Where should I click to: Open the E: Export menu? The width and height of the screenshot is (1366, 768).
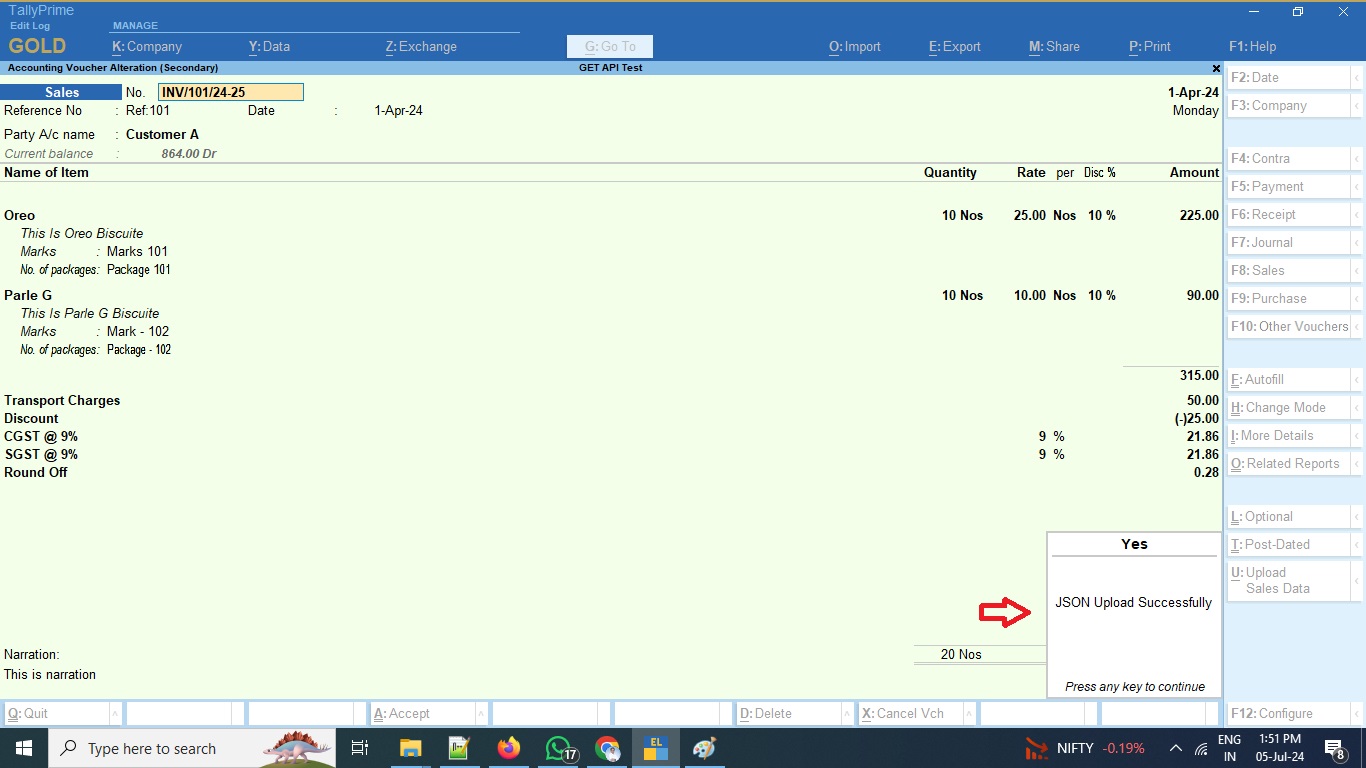pyautogui.click(x=955, y=47)
